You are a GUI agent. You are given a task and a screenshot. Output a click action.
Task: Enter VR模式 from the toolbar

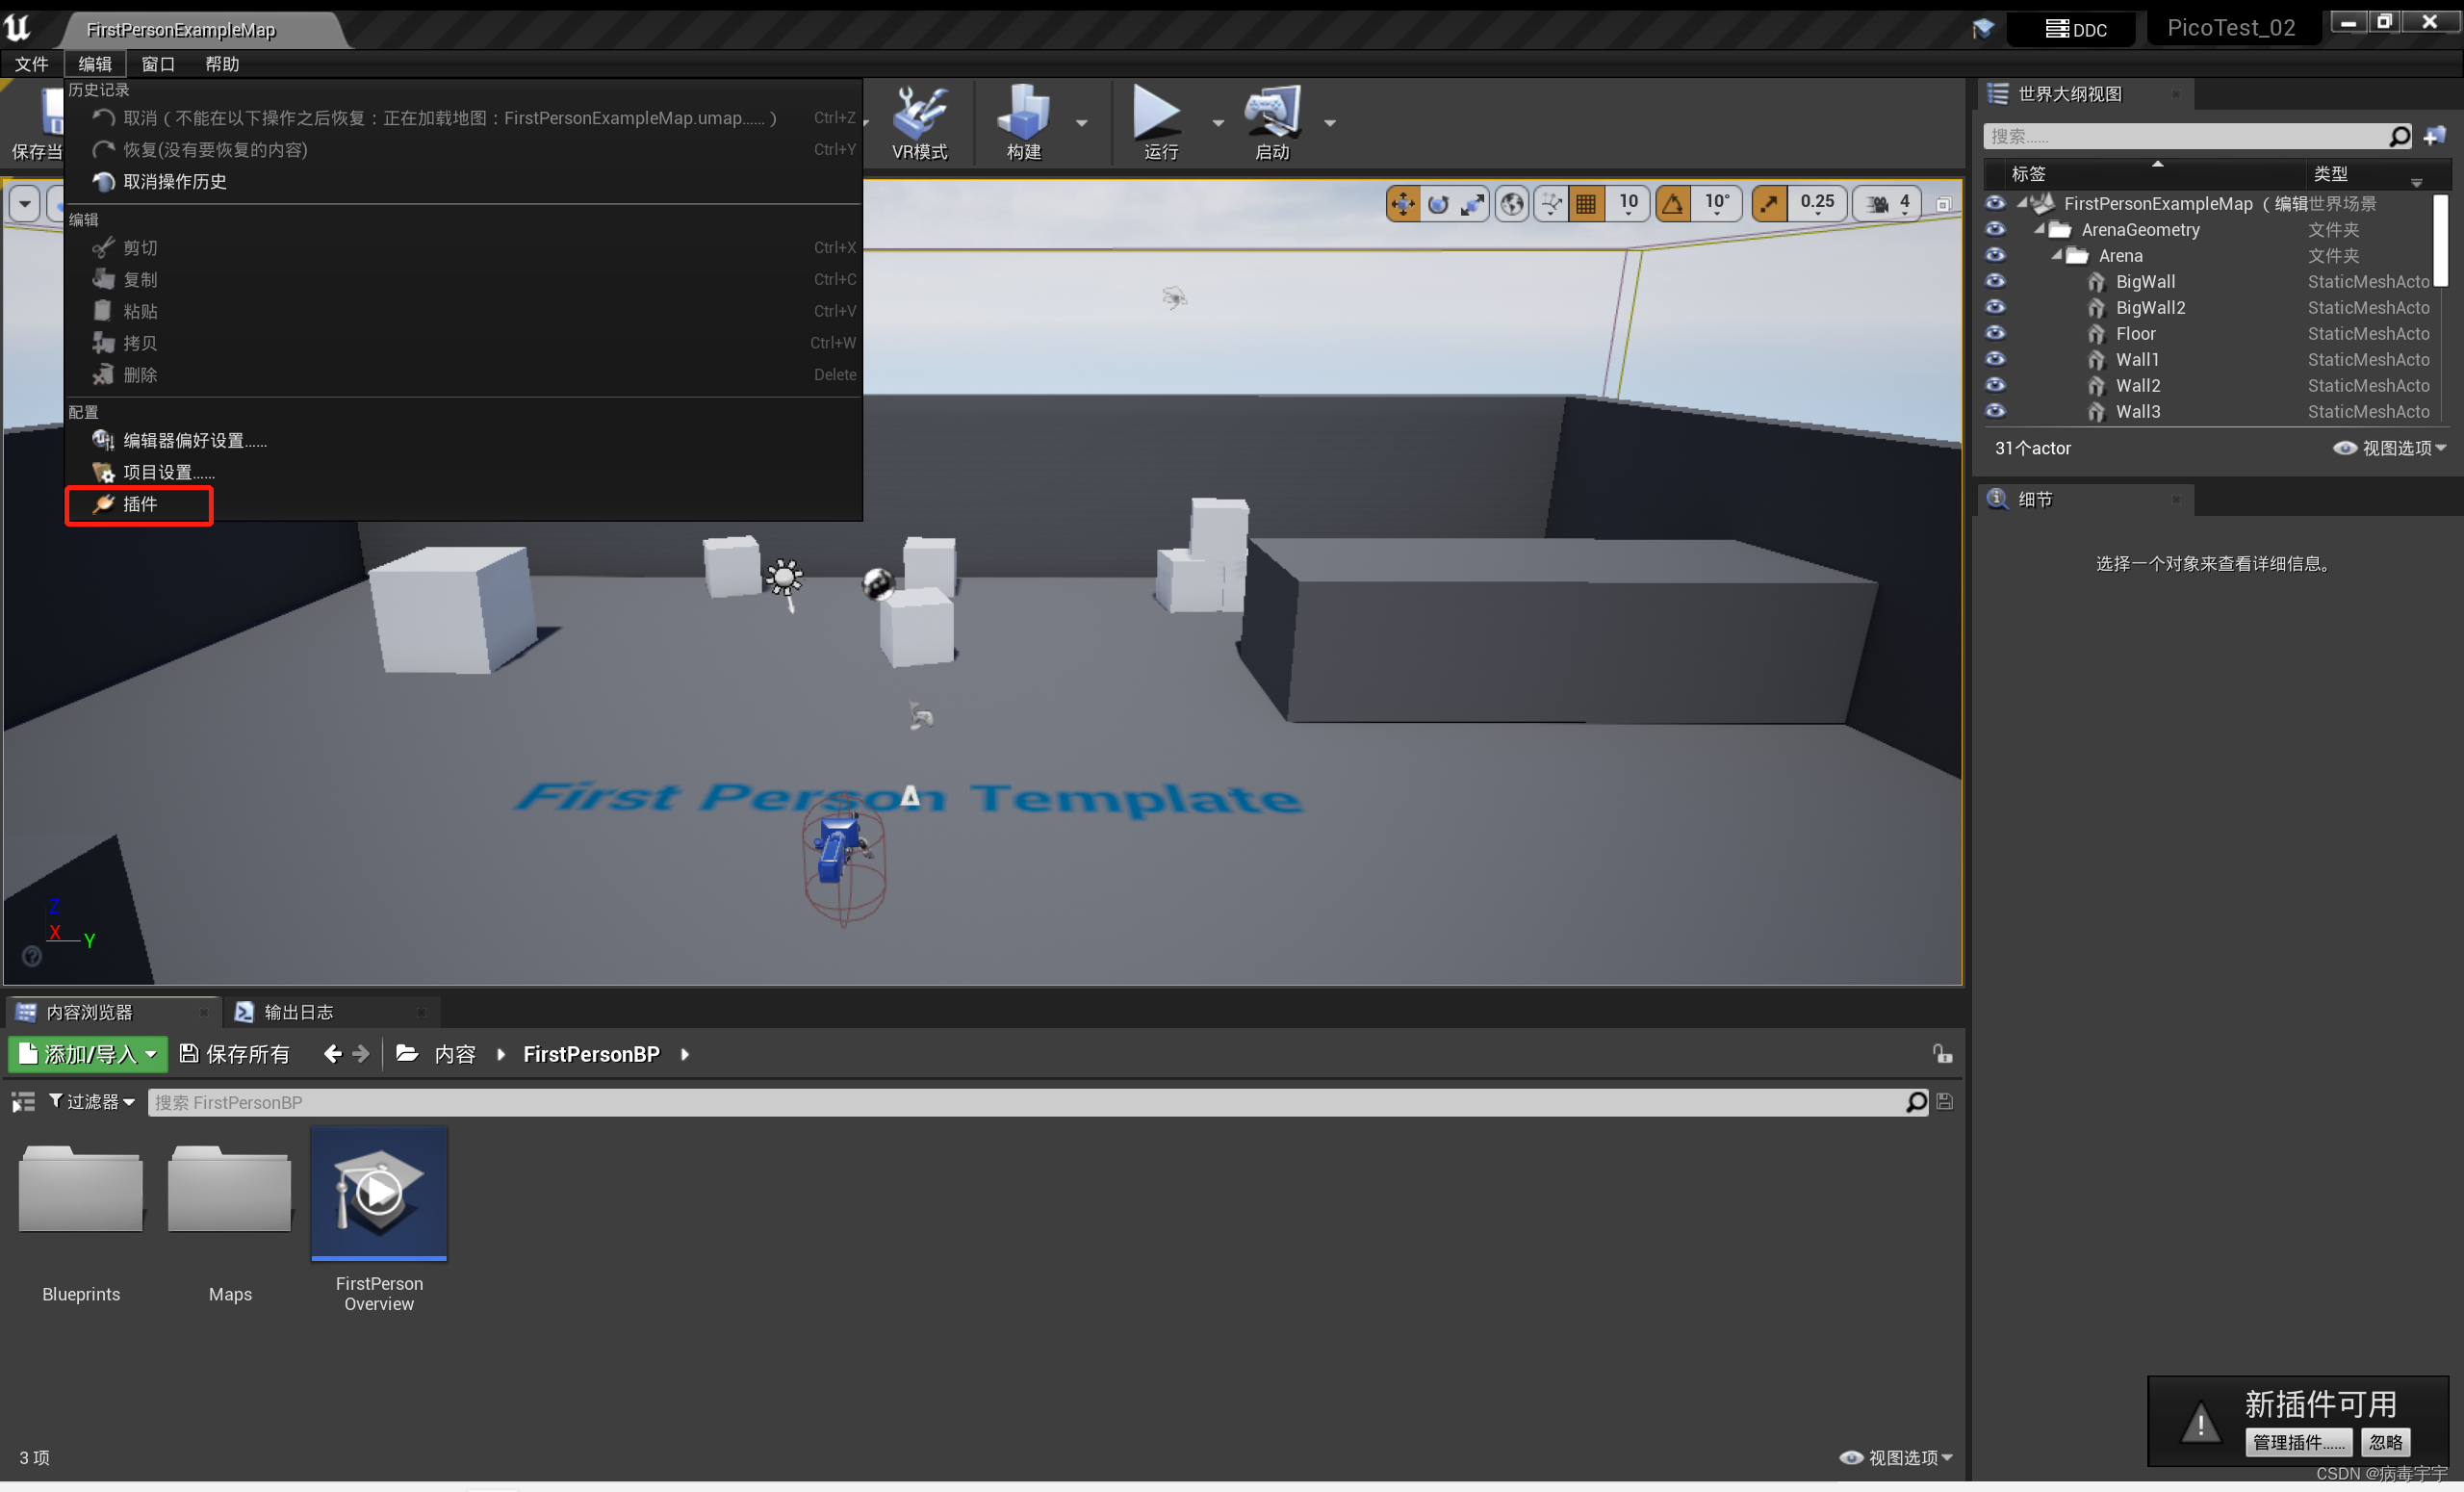[920, 122]
